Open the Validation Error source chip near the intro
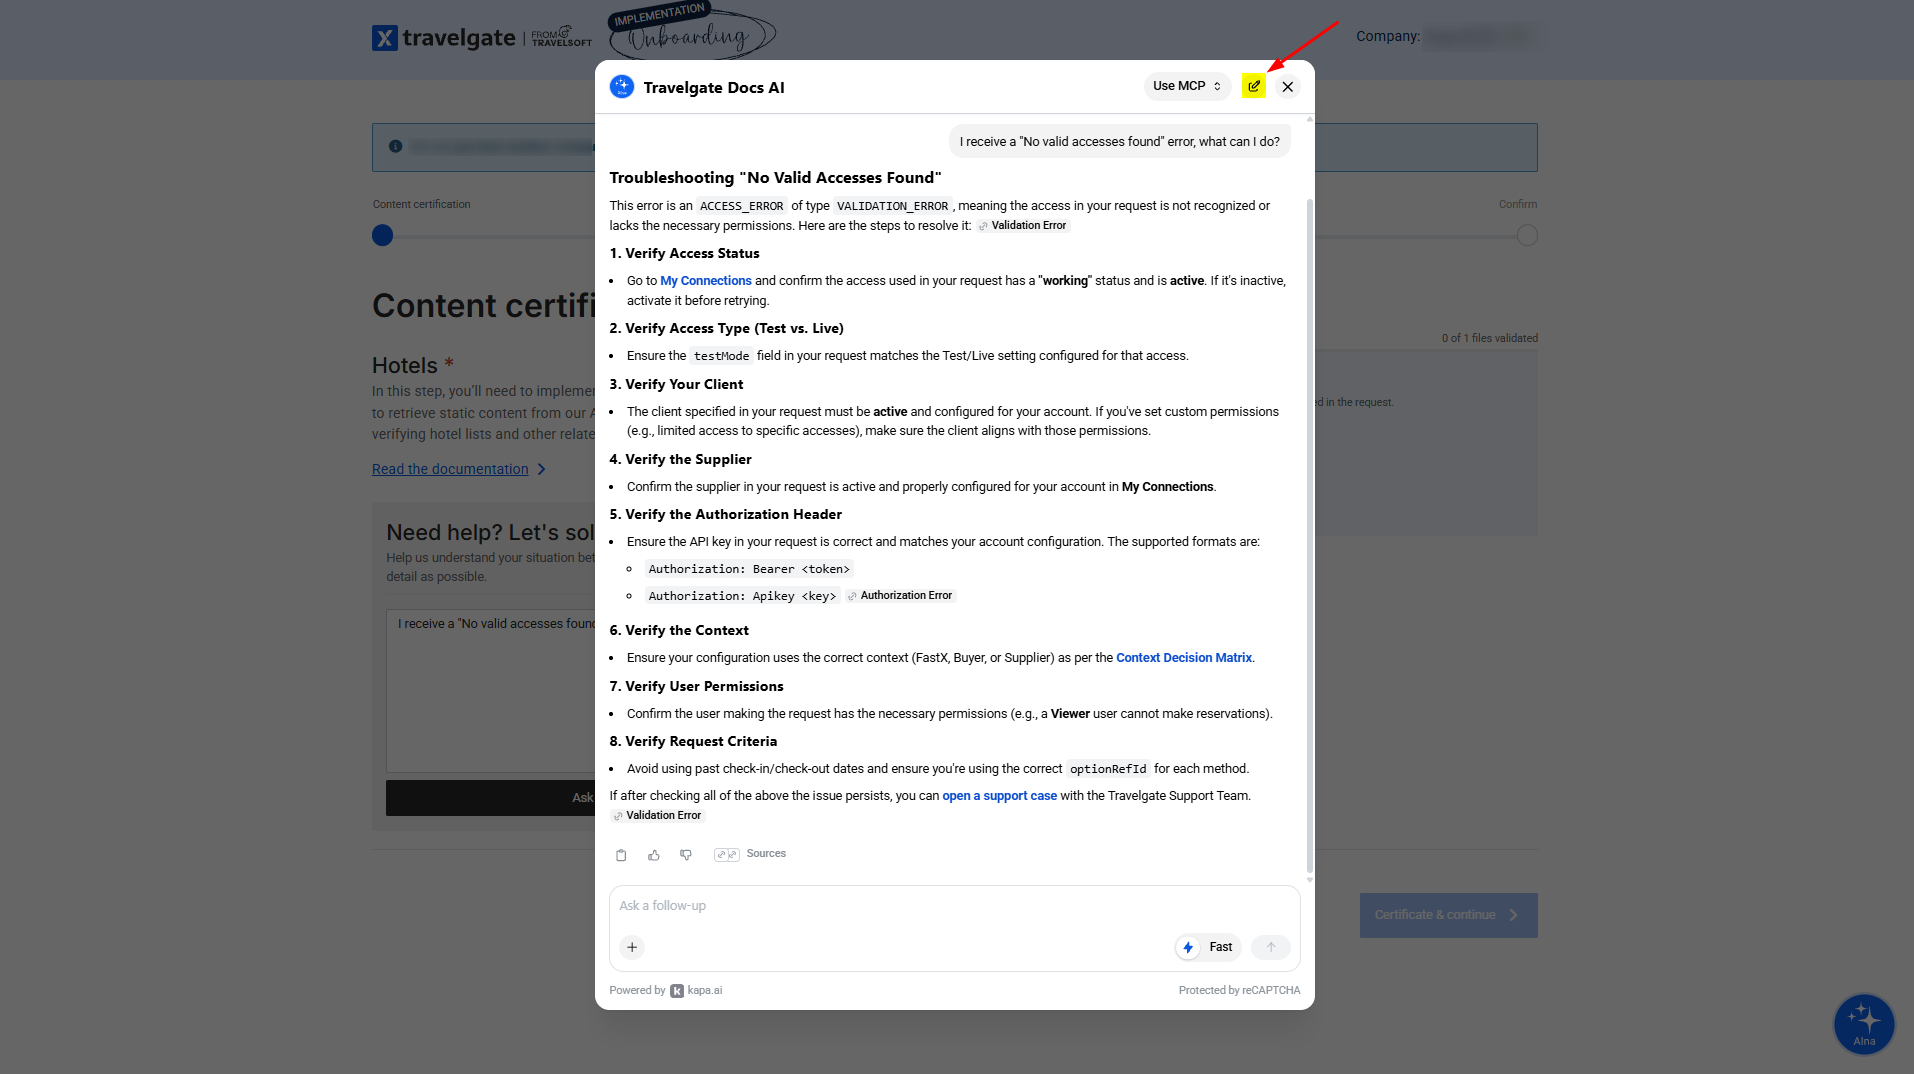Screen dimensions: 1914x1074 (x=1023, y=226)
